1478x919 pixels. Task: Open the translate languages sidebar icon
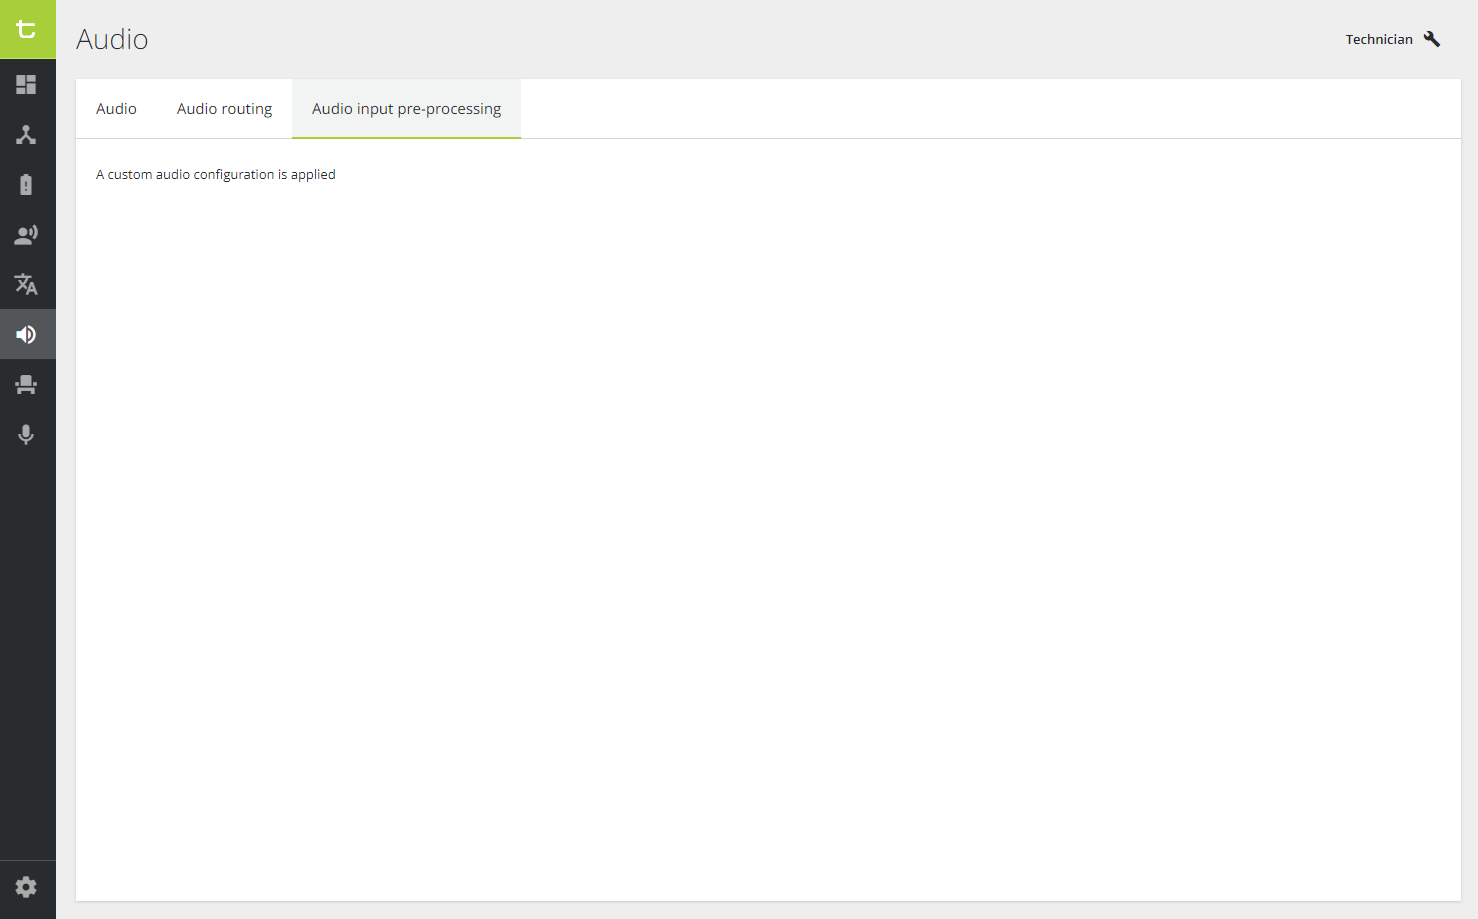tap(27, 285)
